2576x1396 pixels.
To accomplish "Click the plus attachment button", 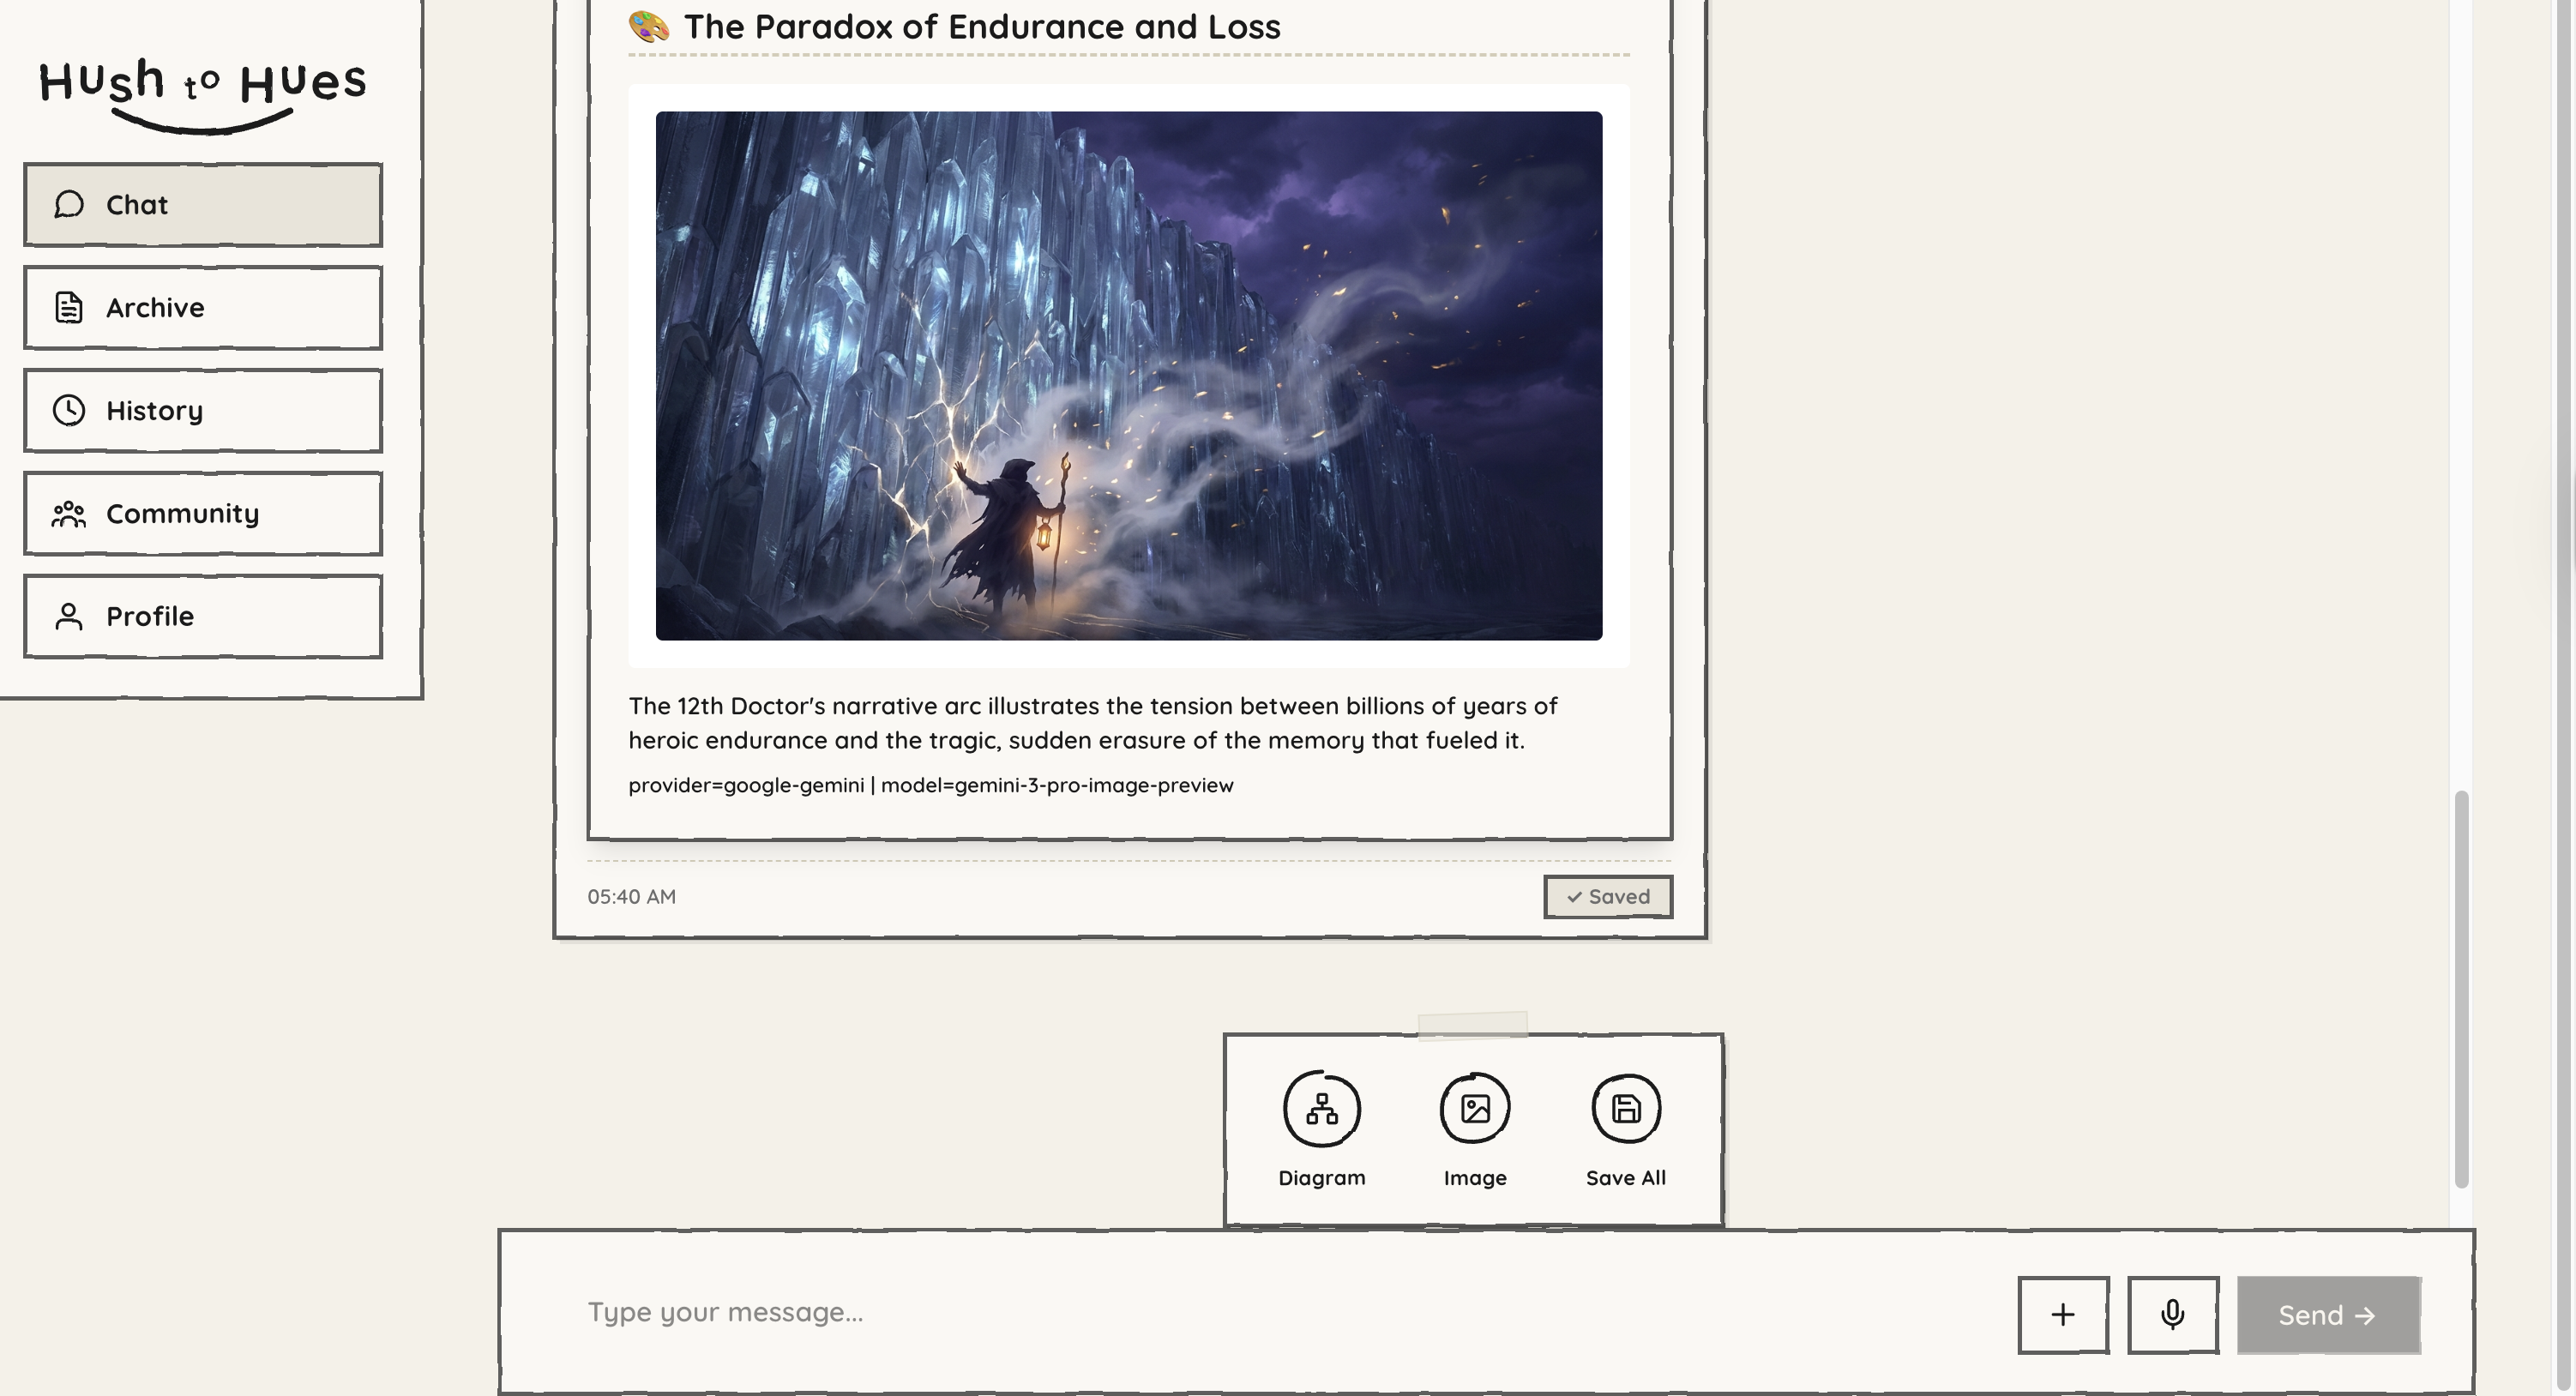I will pyautogui.click(x=2063, y=1315).
